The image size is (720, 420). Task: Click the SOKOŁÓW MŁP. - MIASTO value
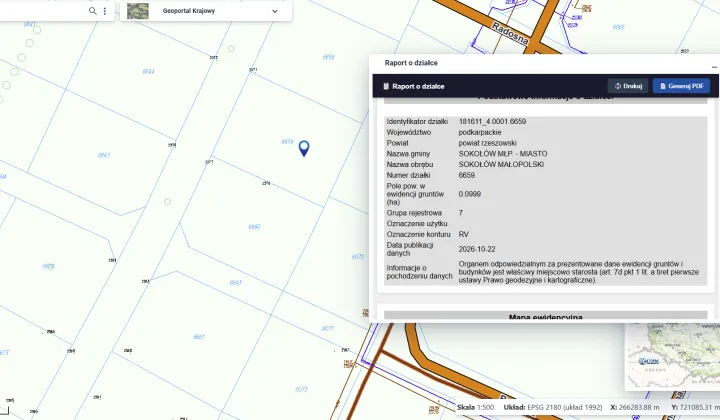click(503, 154)
